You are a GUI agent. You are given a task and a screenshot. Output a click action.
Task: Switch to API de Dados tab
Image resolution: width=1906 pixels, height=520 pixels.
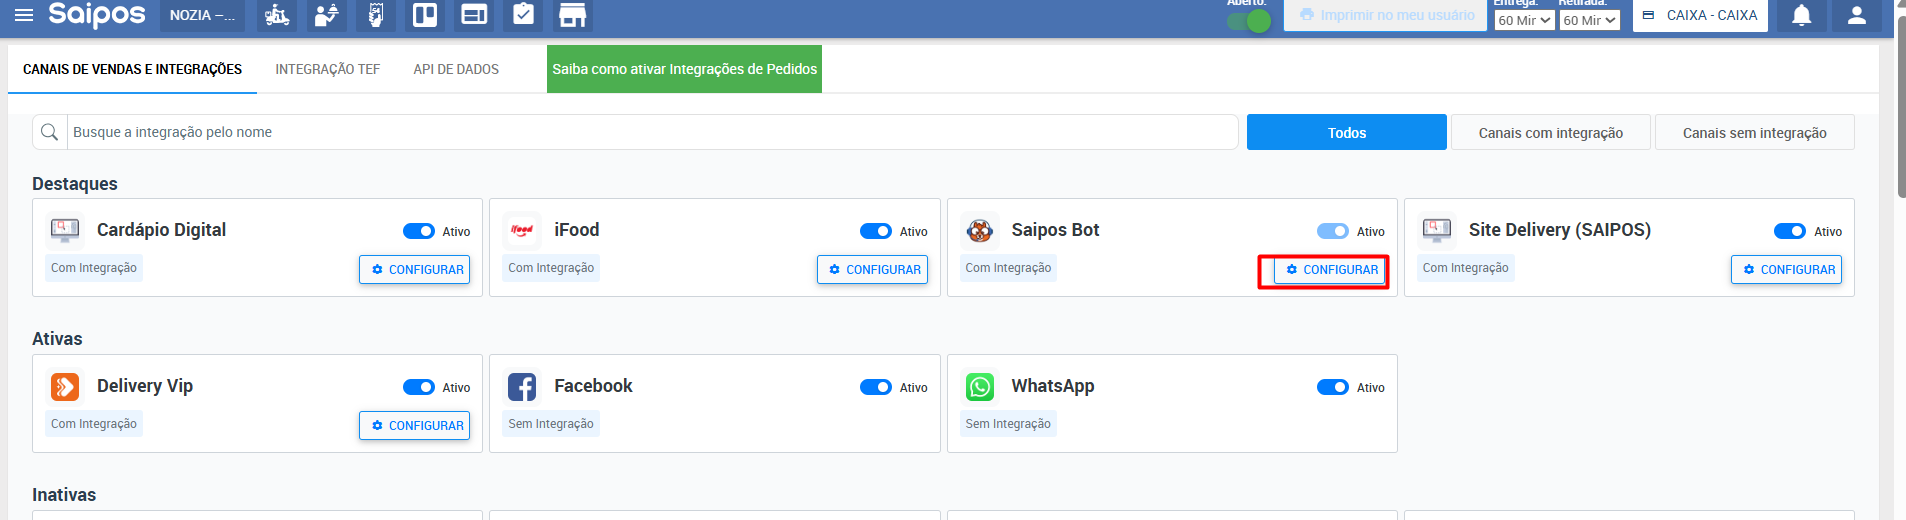(x=456, y=69)
